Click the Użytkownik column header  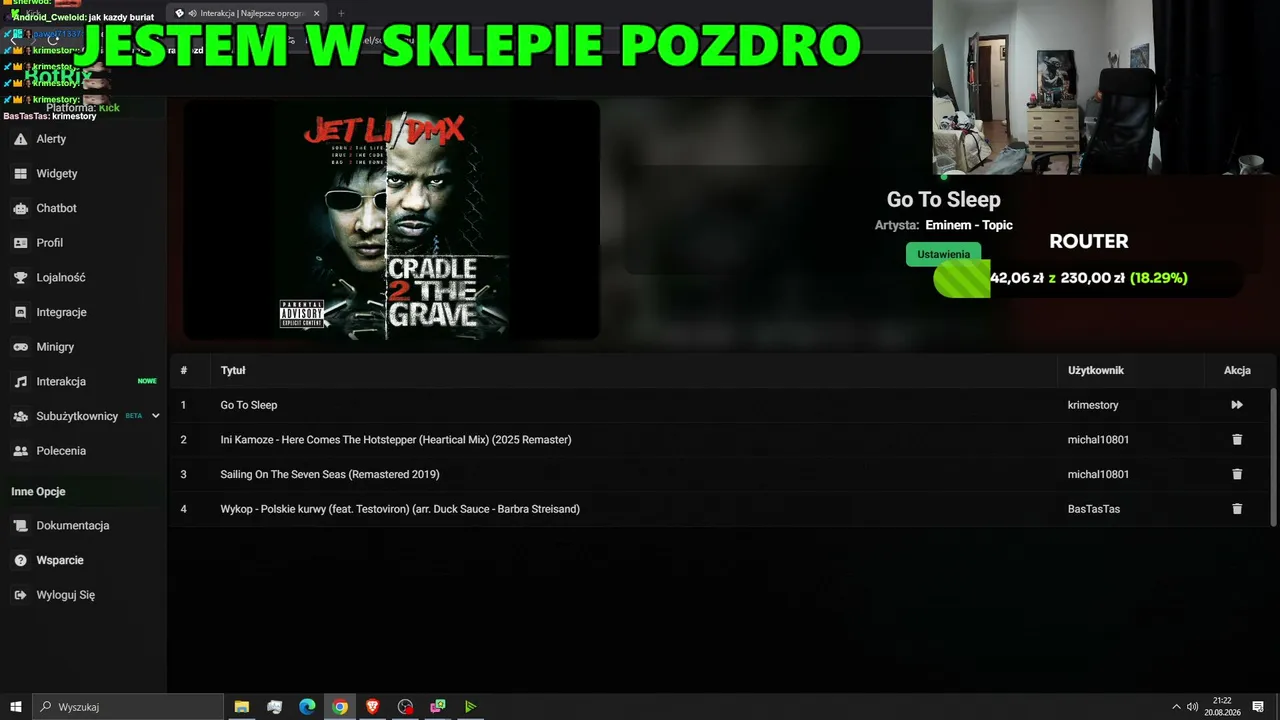click(1096, 370)
